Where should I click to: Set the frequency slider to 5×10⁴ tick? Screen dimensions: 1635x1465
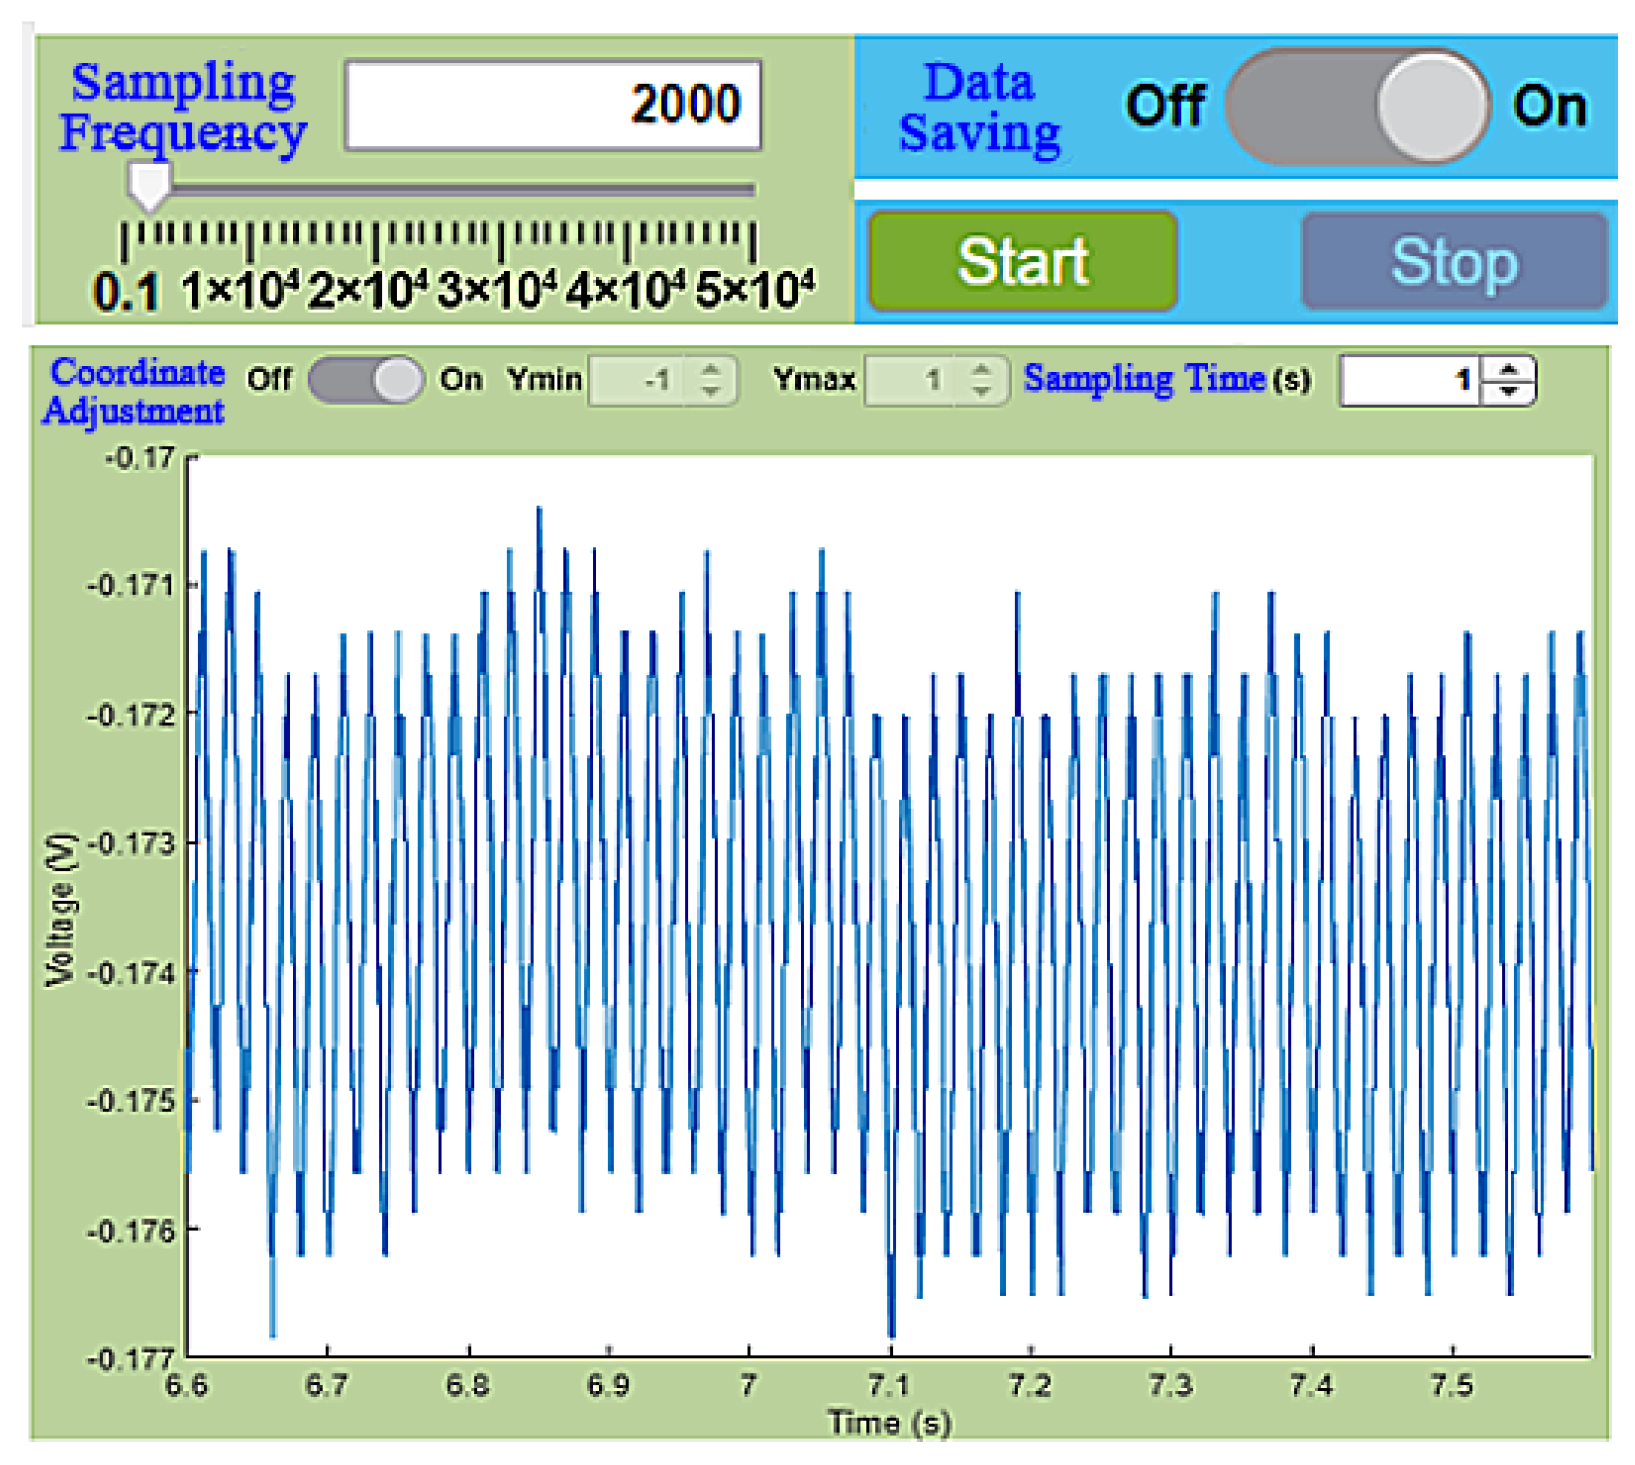[754, 188]
